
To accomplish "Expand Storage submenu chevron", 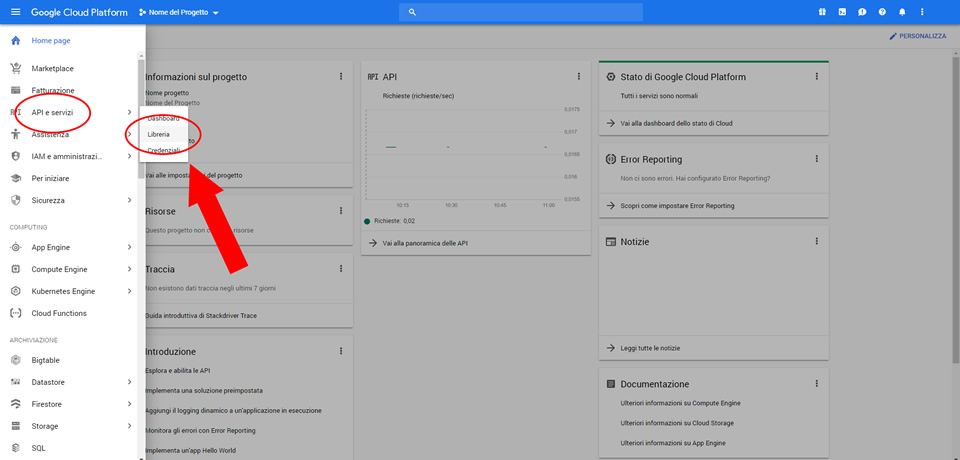I will click(129, 426).
